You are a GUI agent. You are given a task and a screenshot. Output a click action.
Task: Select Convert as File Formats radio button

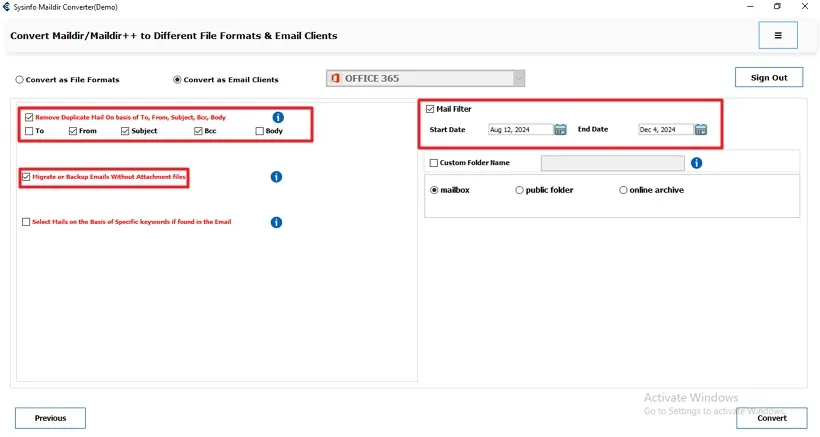pos(19,80)
